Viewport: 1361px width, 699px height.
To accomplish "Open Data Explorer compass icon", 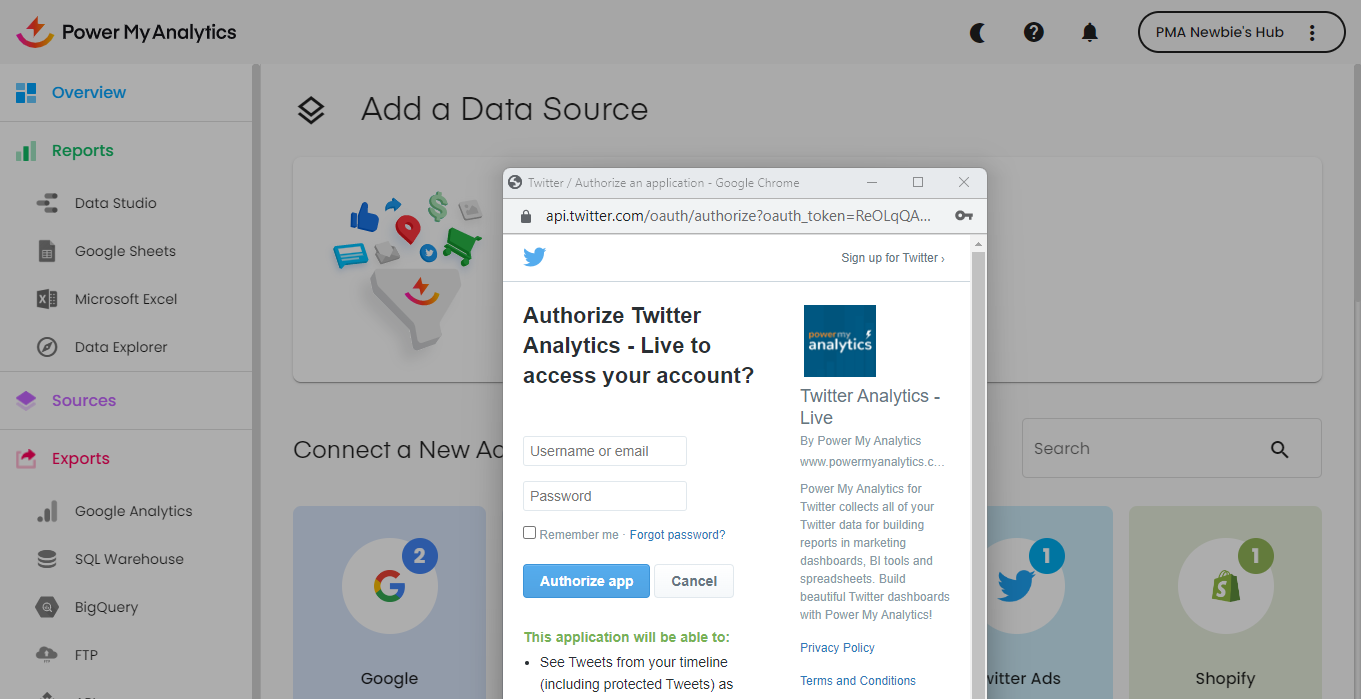I will 47,347.
